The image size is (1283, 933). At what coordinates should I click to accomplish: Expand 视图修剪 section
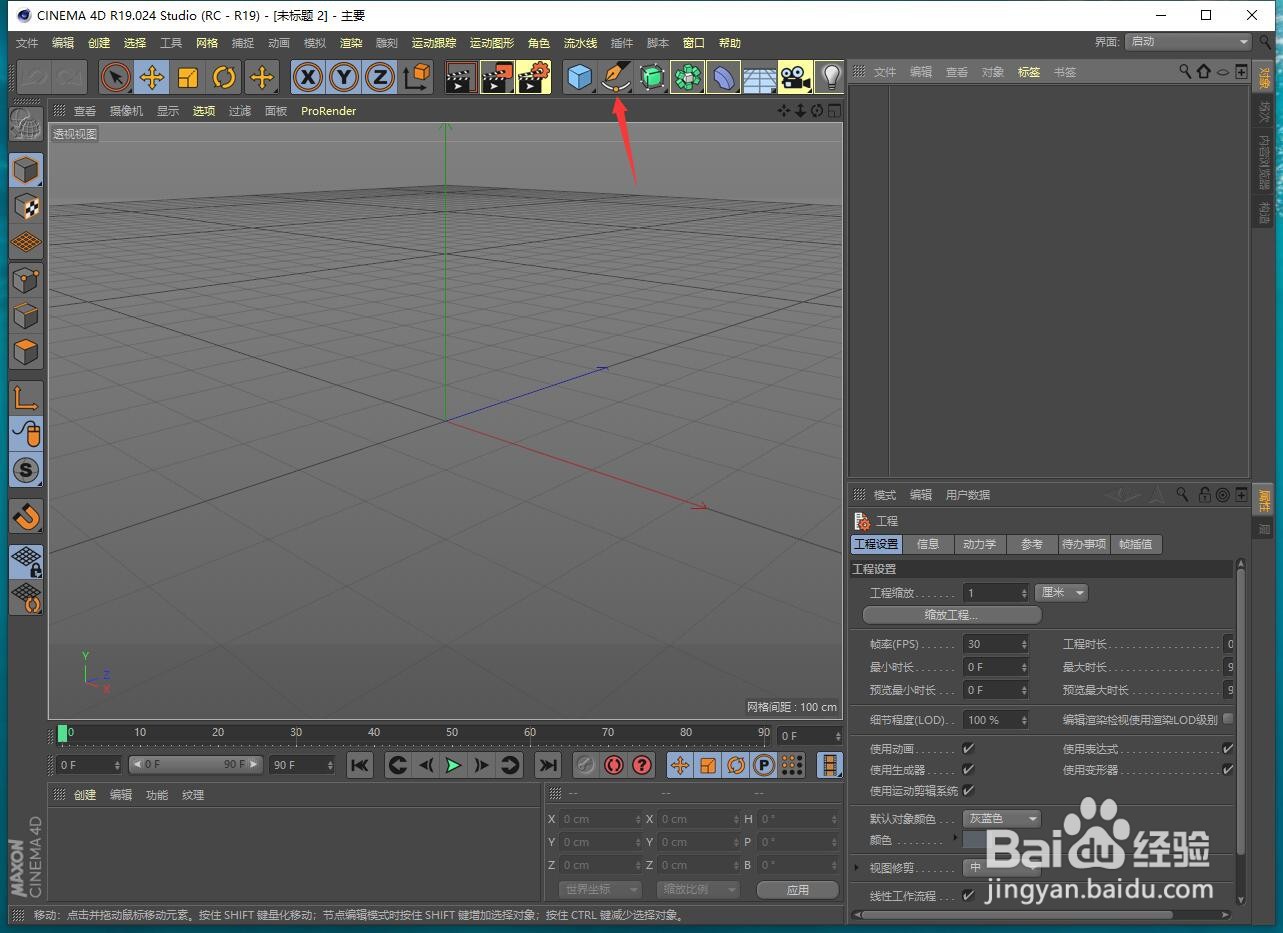(857, 868)
